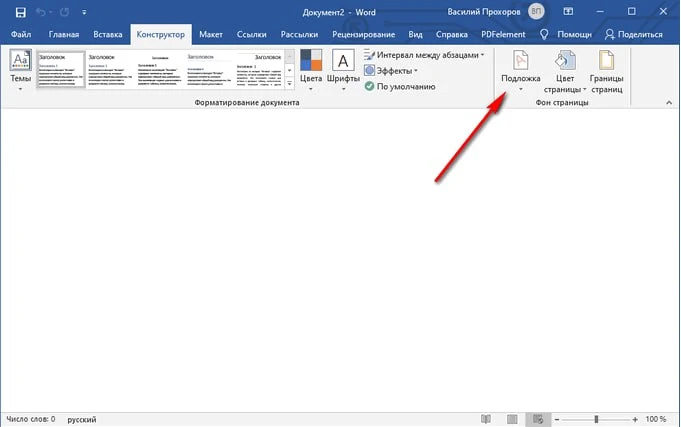Open the Справка tab
This screenshot has width=681, height=427.
[452, 34]
